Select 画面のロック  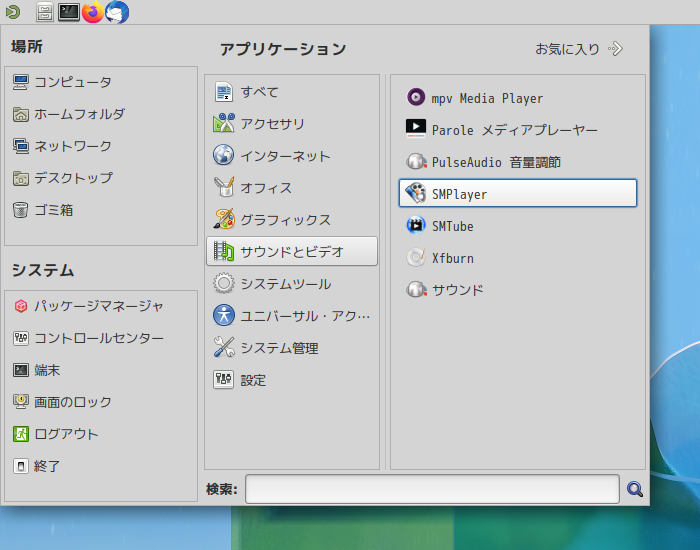pos(101,402)
